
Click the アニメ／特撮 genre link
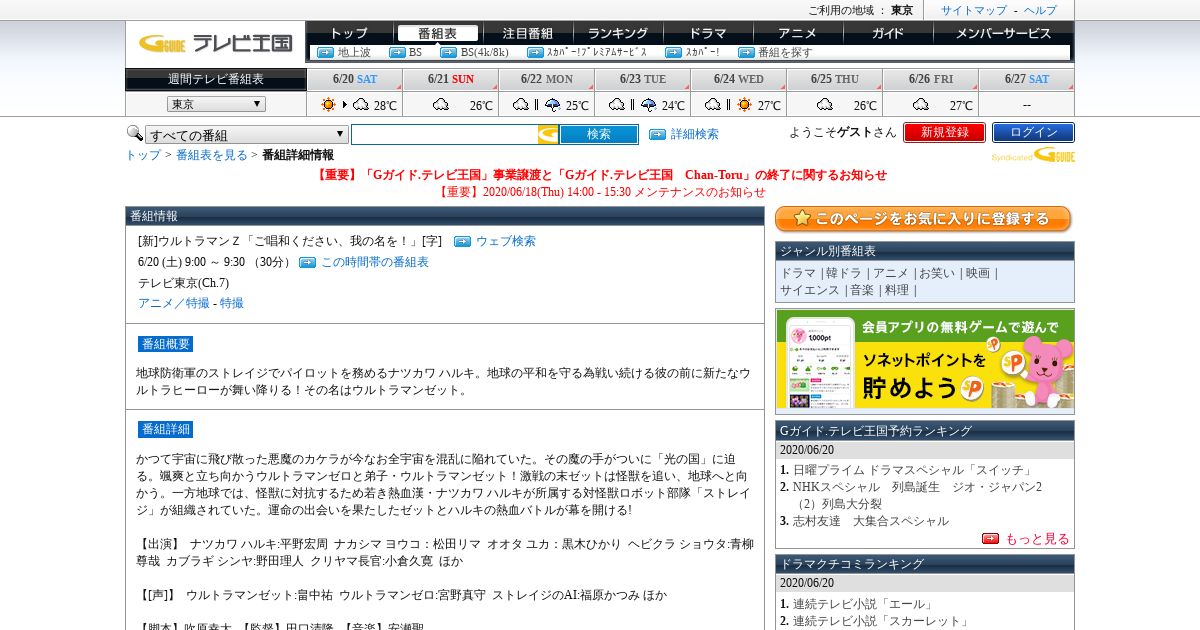point(174,303)
